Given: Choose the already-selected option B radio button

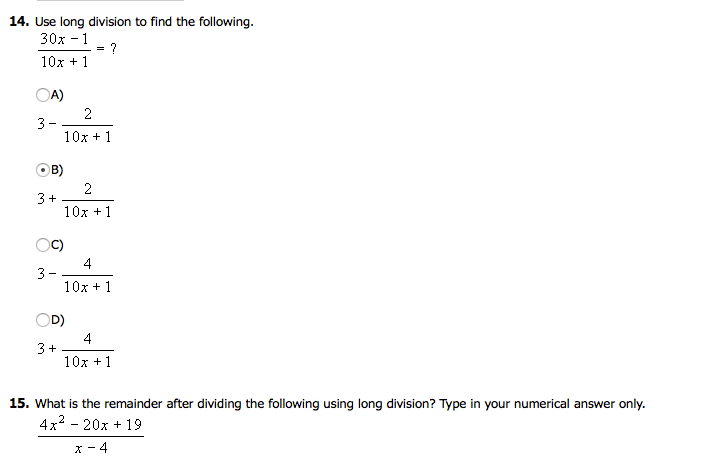Looking at the screenshot, I should [43, 170].
